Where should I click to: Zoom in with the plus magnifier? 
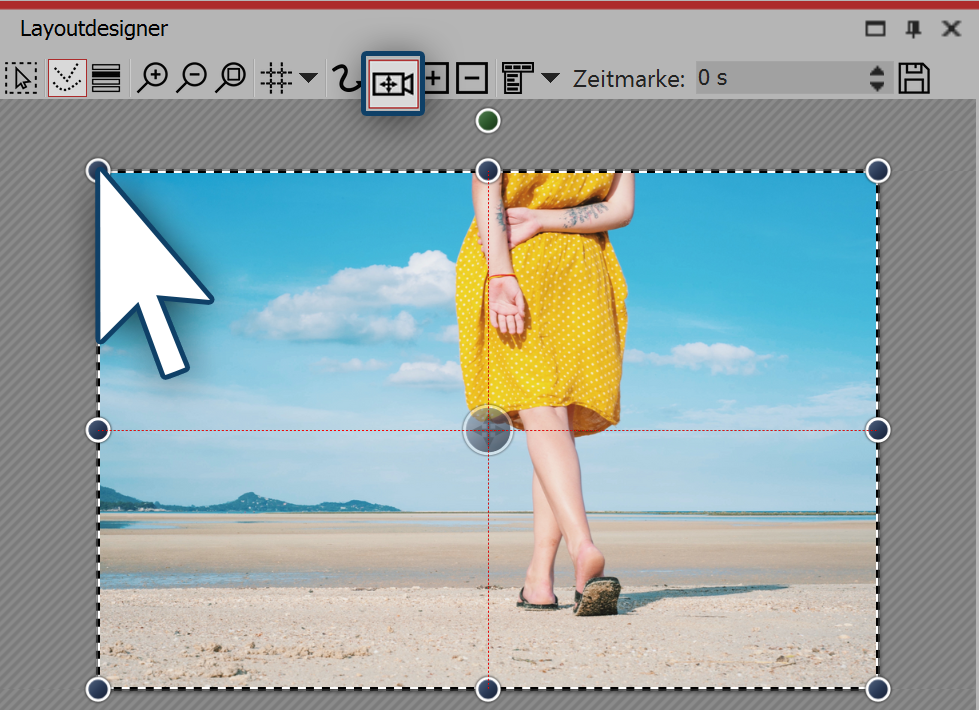click(x=152, y=78)
